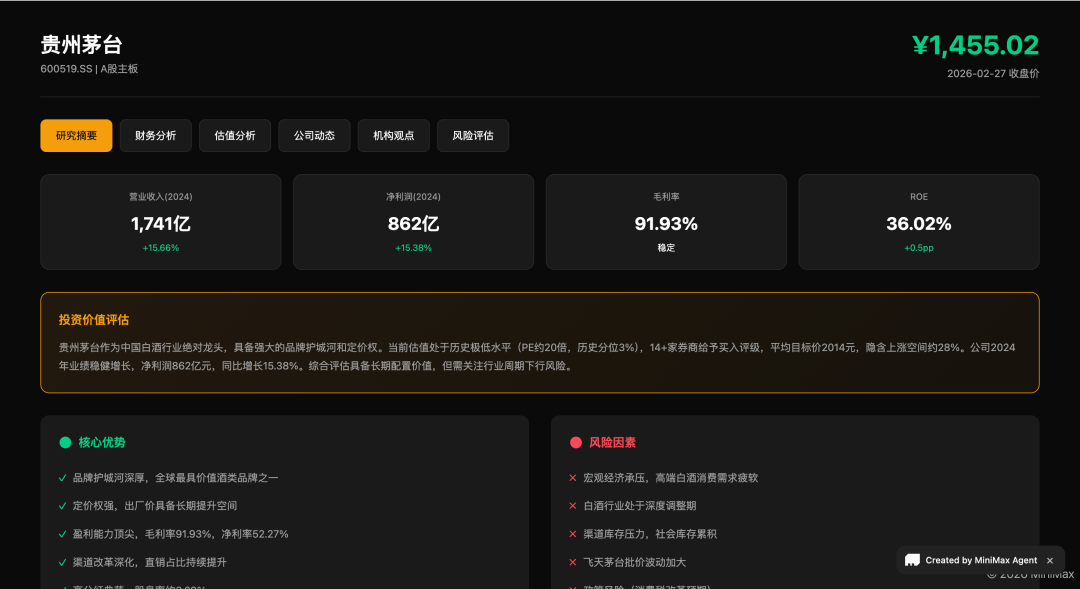This screenshot has height=589, width=1080.
Task: Click the MiniMax Agent logo icon
Action: pos(912,560)
